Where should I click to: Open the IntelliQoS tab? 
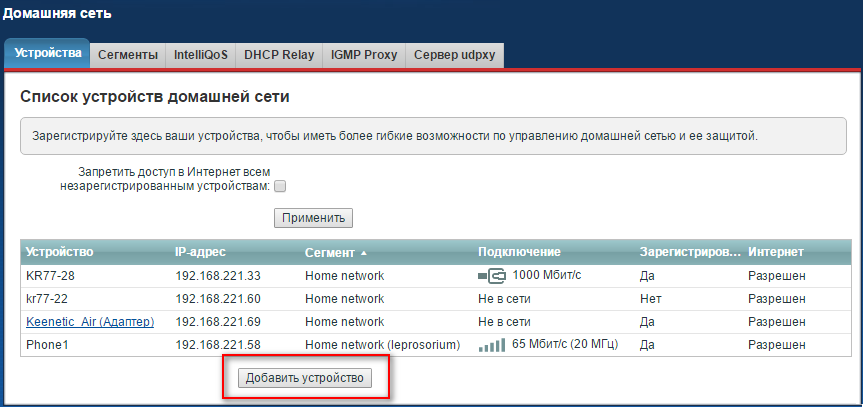201,56
